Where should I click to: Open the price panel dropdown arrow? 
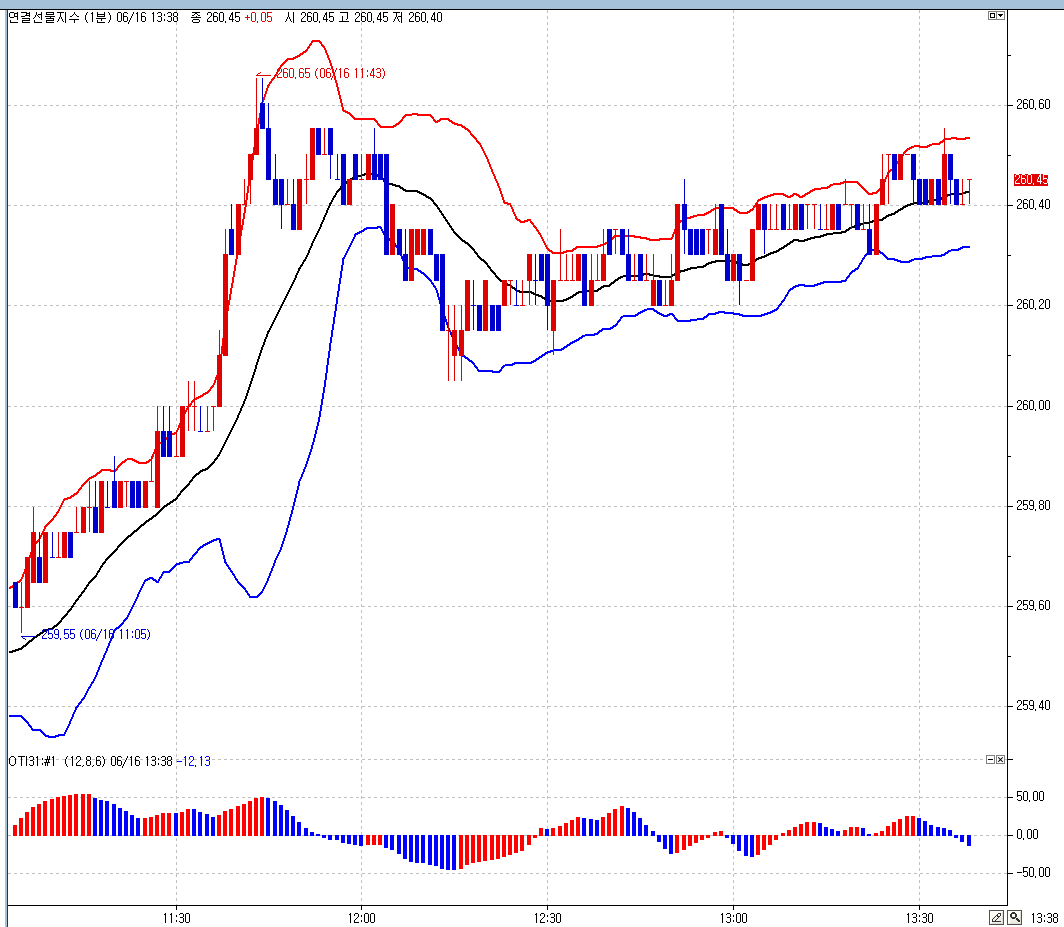[x=1001, y=16]
